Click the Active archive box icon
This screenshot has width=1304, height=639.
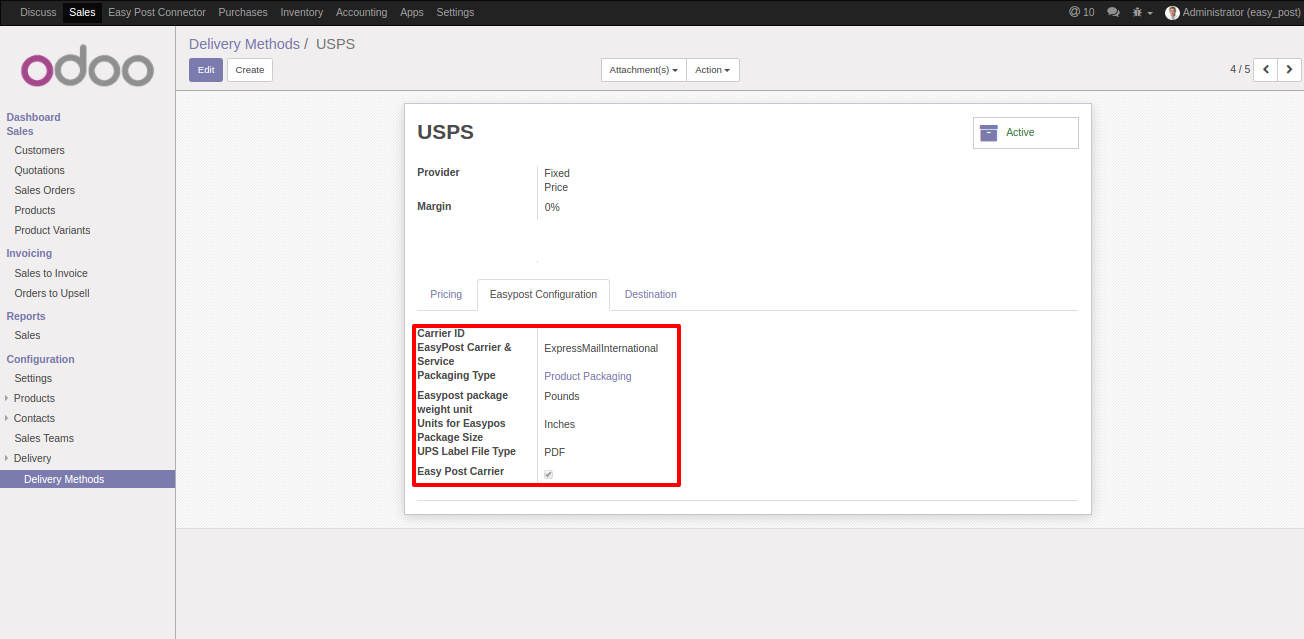click(x=989, y=133)
